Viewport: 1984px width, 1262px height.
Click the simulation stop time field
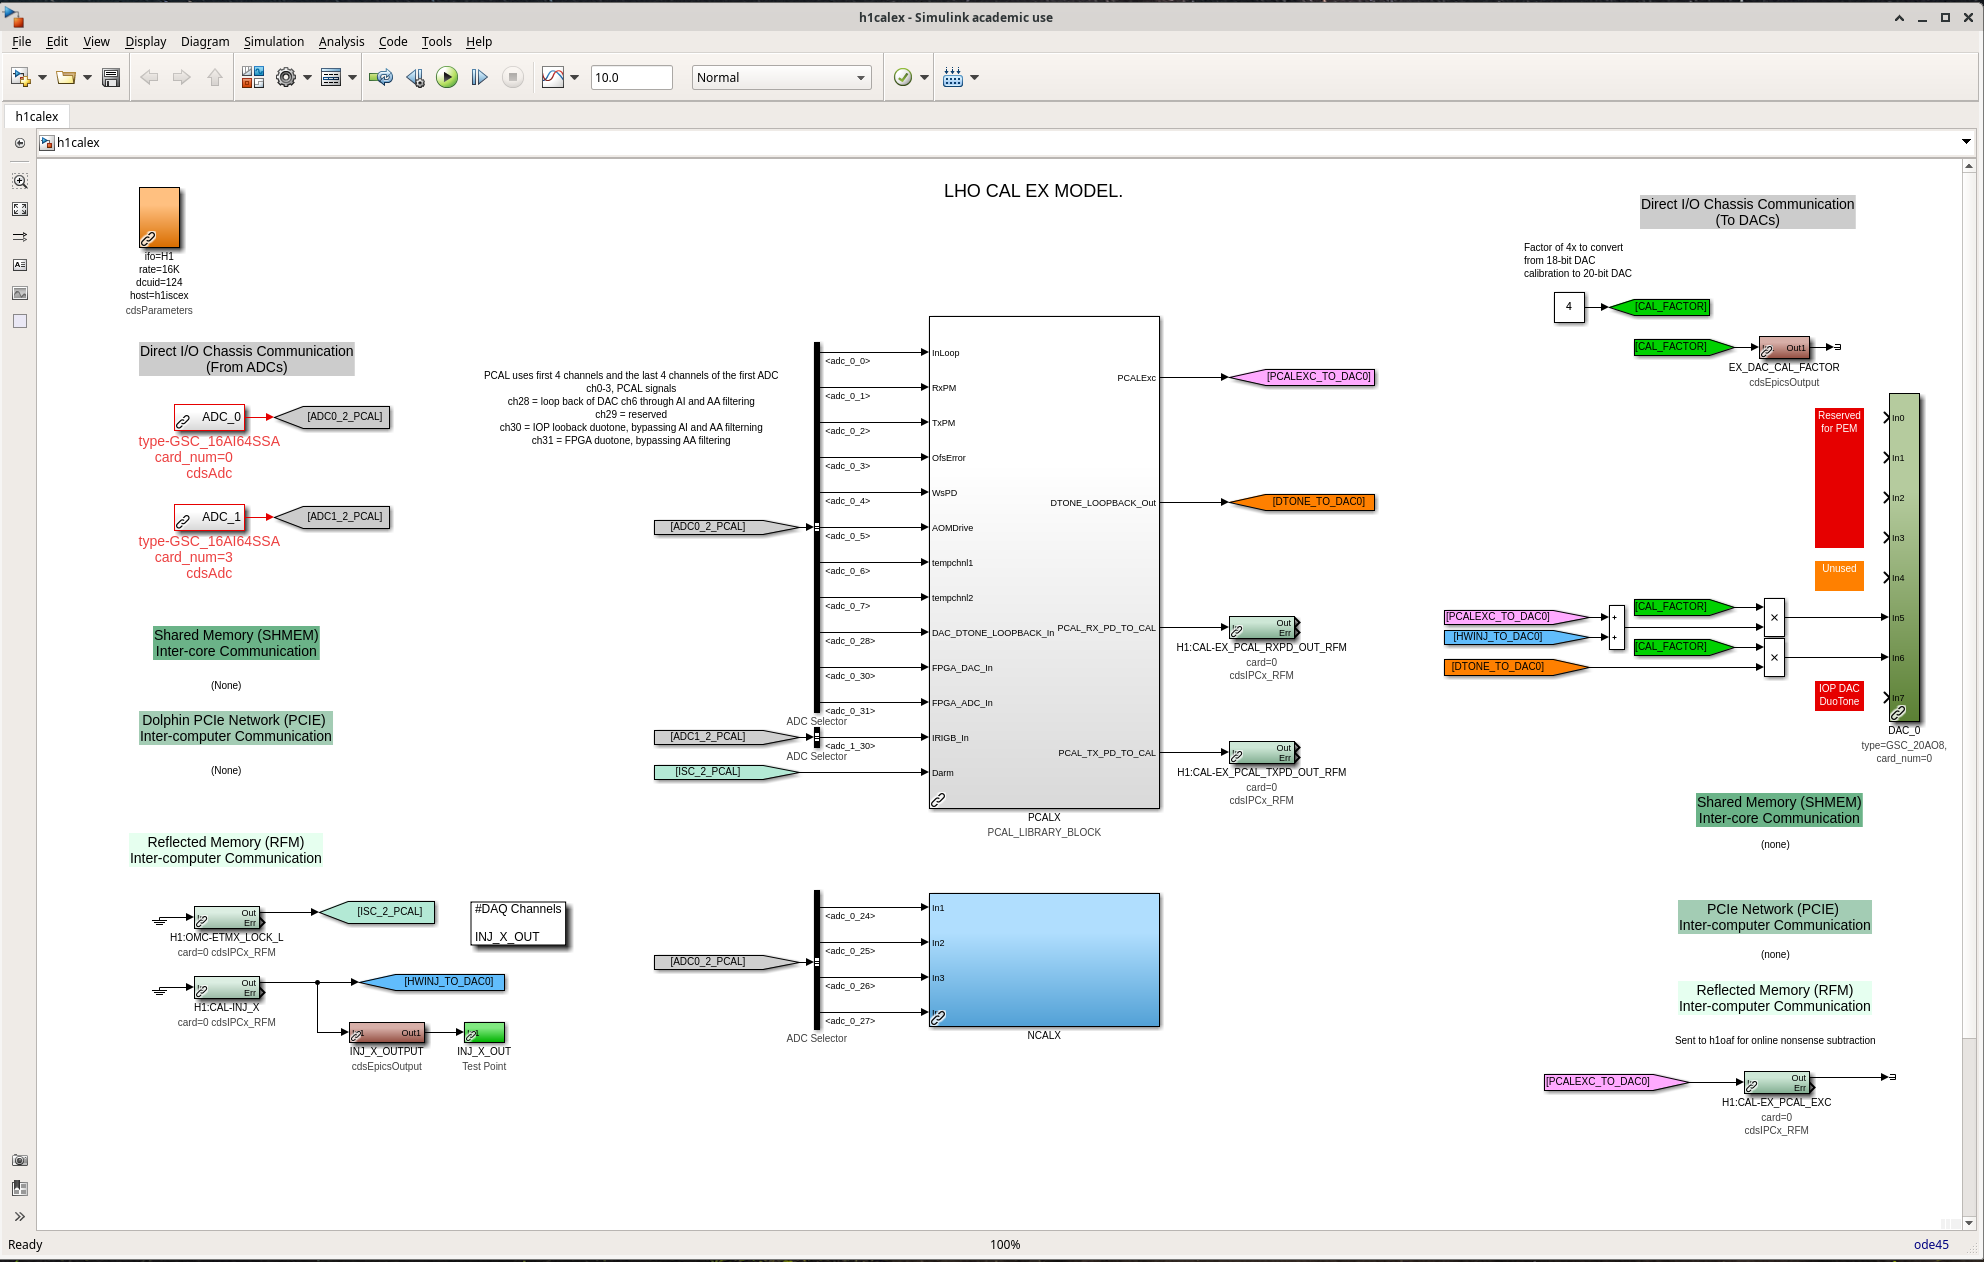click(x=631, y=77)
